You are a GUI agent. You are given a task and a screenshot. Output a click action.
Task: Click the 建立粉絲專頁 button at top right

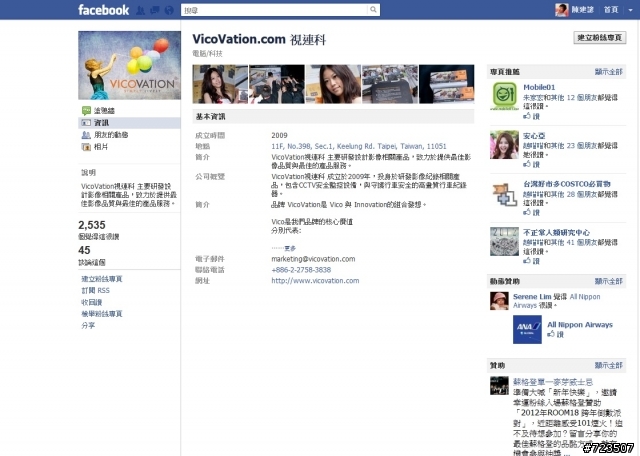(x=600, y=38)
